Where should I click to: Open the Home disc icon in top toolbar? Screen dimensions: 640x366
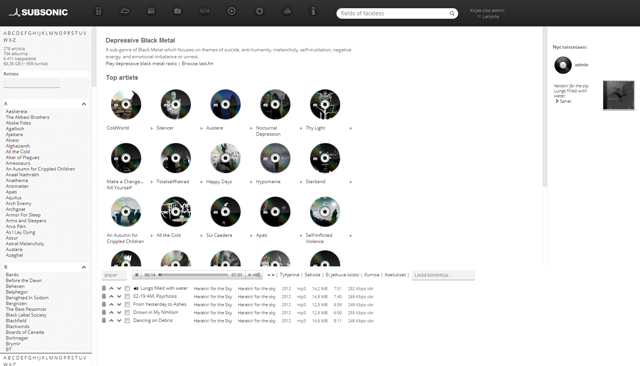98,11
